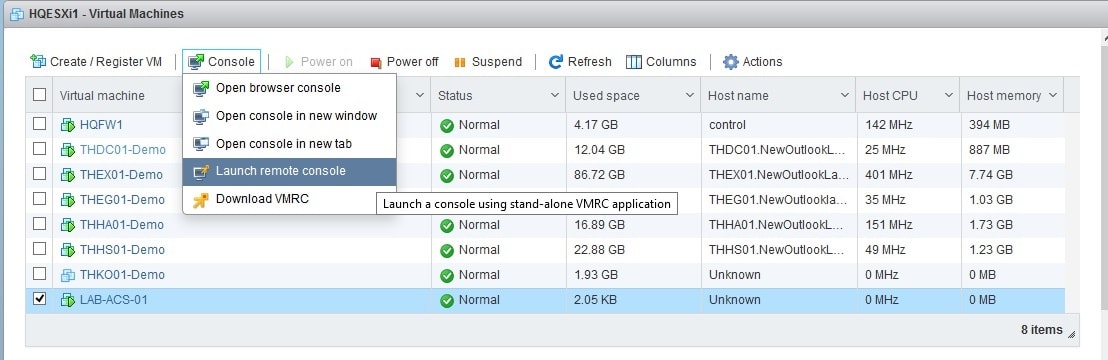This screenshot has width=1108, height=360.
Task: Open the LAB-ACS-01 virtual machine link
Action: (x=114, y=300)
